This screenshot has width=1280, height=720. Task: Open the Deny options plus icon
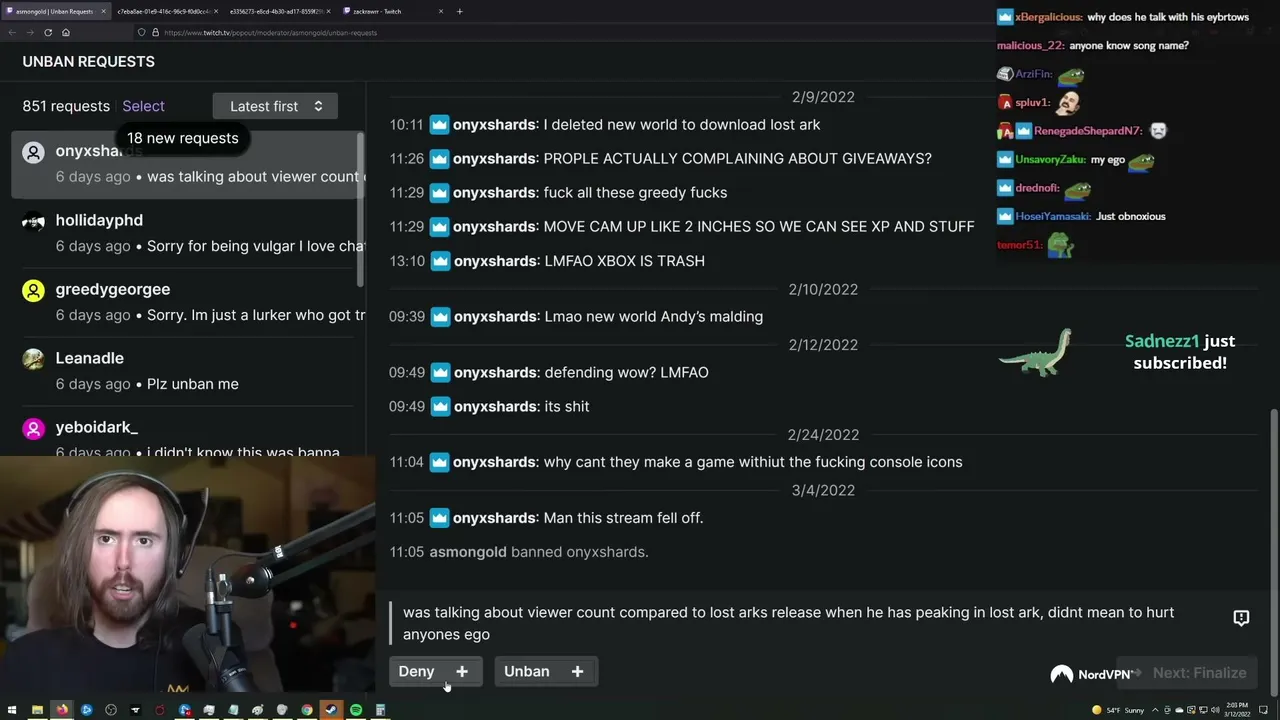point(462,671)
